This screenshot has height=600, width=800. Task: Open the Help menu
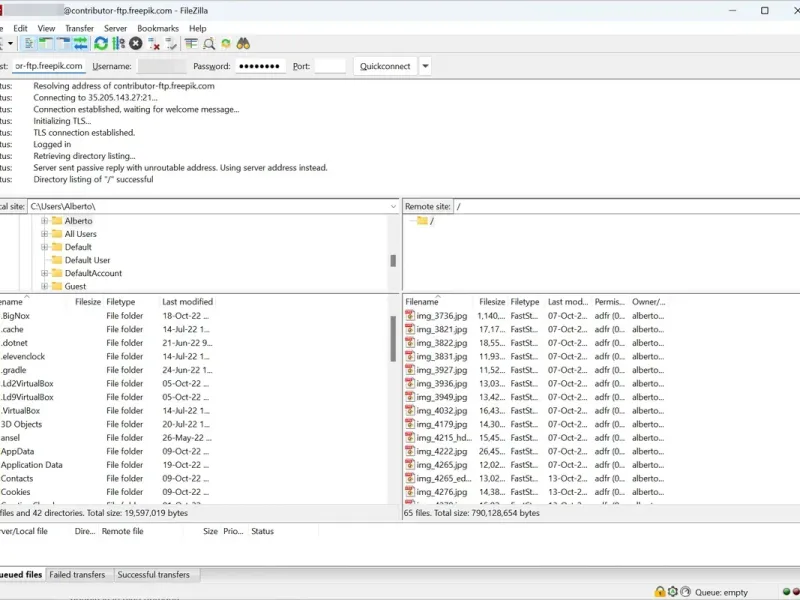(x=197, y=29)
